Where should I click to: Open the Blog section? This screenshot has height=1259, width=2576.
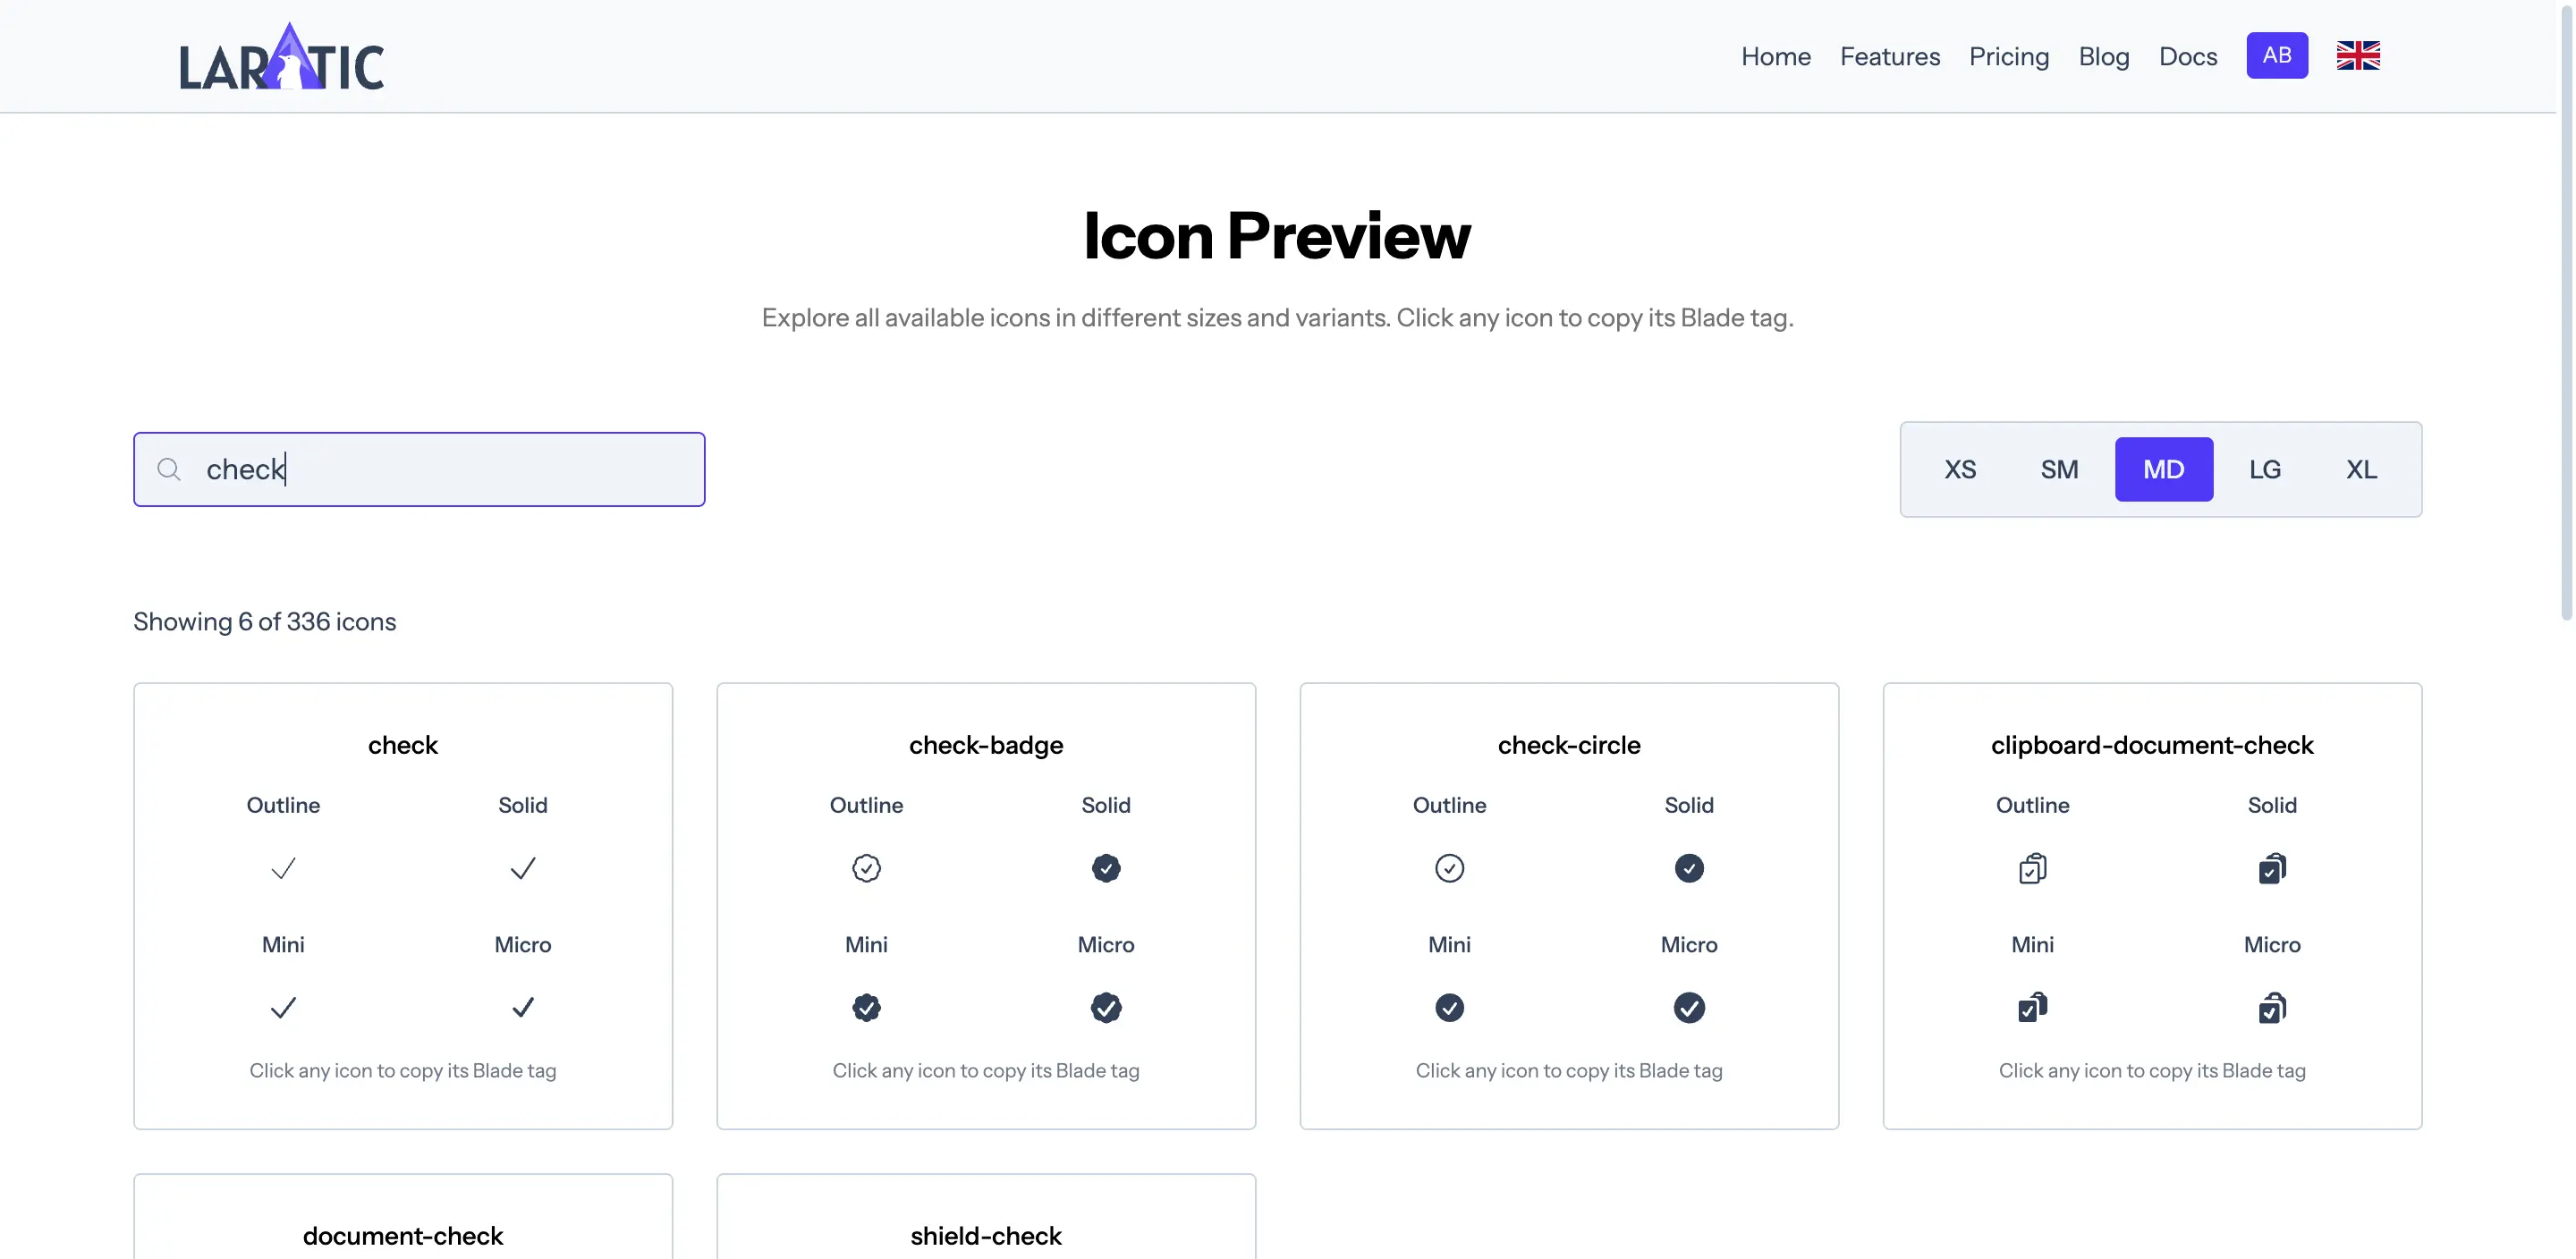[x=2103, y=57]
